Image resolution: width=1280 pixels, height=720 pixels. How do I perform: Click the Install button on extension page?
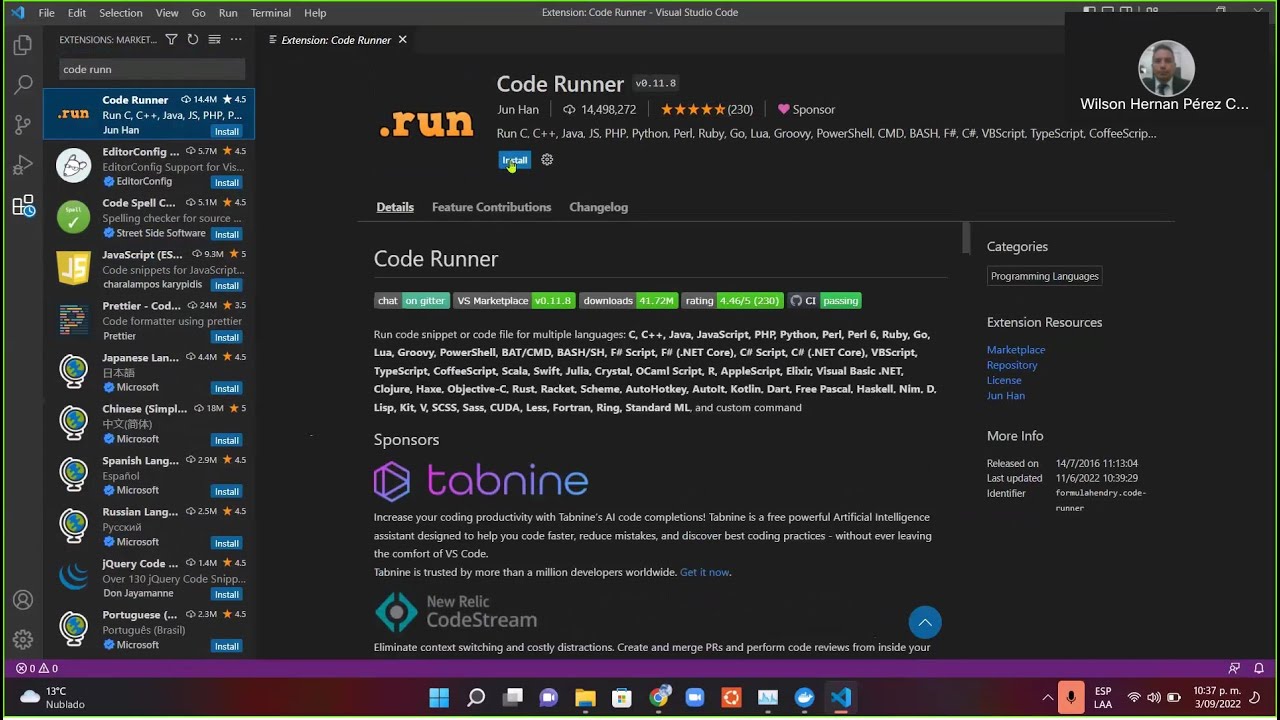pos(514,160)
